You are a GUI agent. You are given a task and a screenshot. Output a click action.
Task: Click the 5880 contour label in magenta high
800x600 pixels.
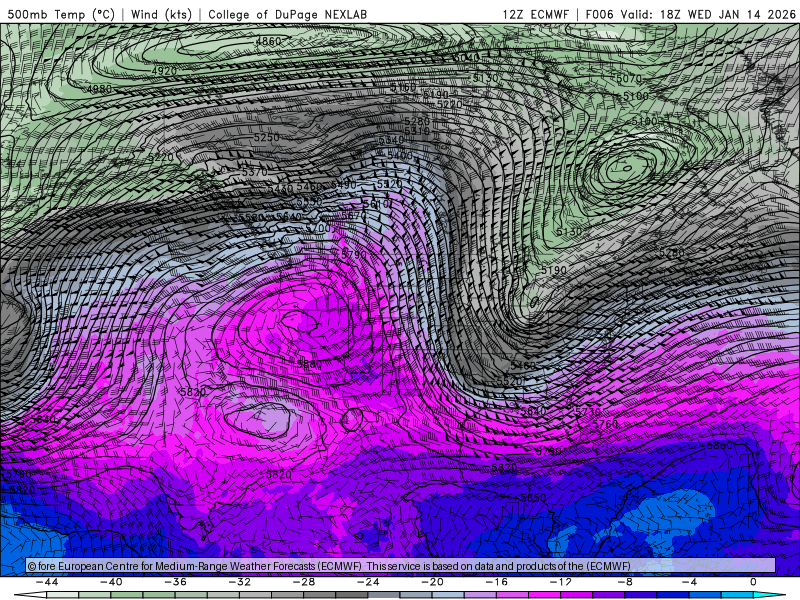pos(309,364)
